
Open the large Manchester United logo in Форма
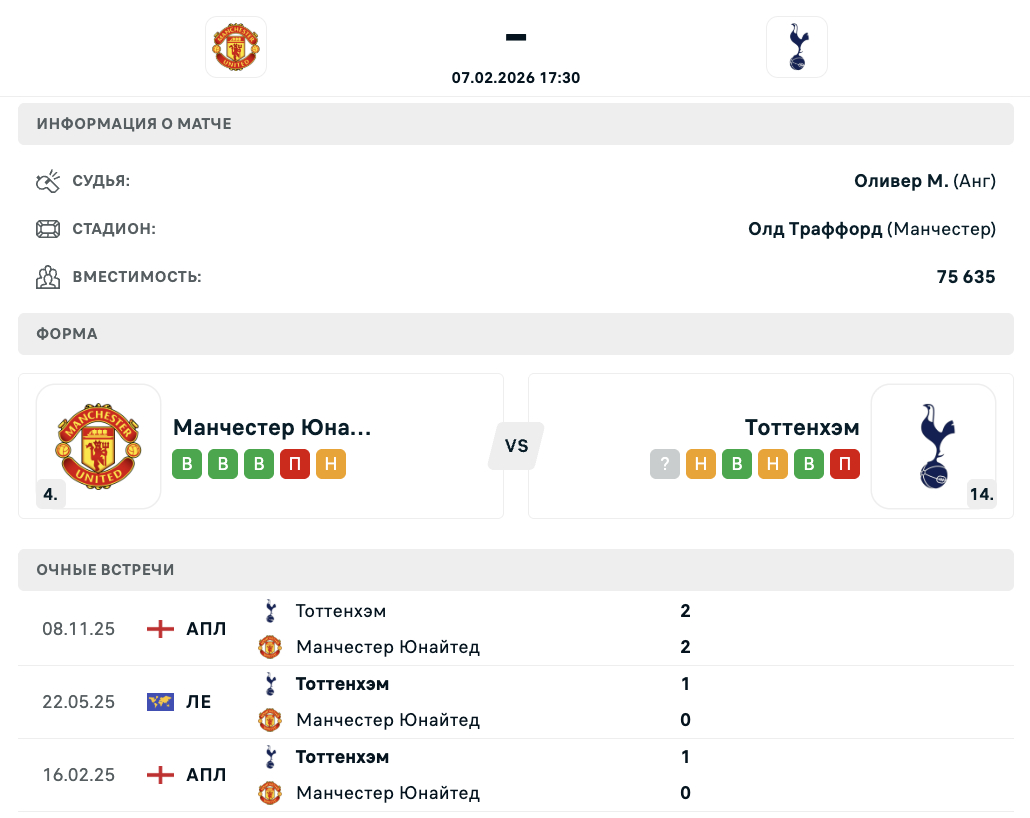99,446
